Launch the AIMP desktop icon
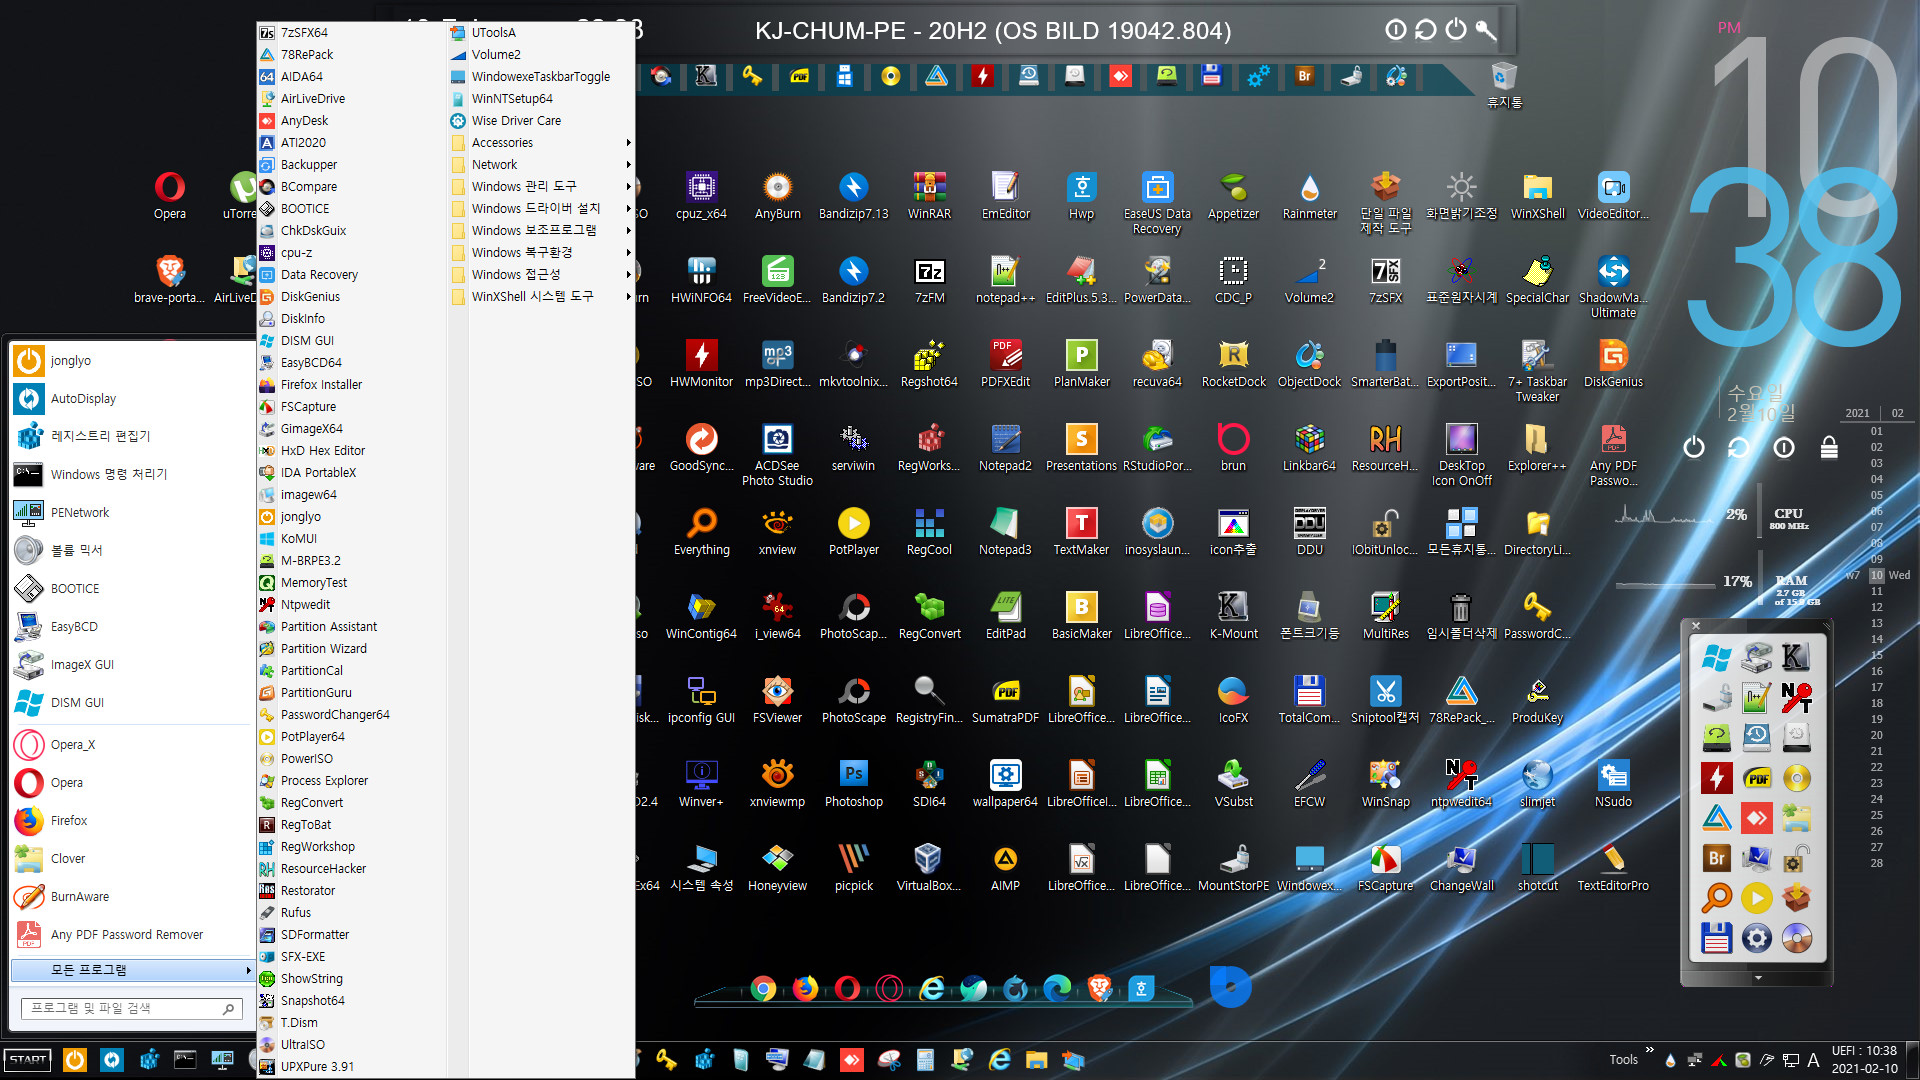 coord(1005,867)
